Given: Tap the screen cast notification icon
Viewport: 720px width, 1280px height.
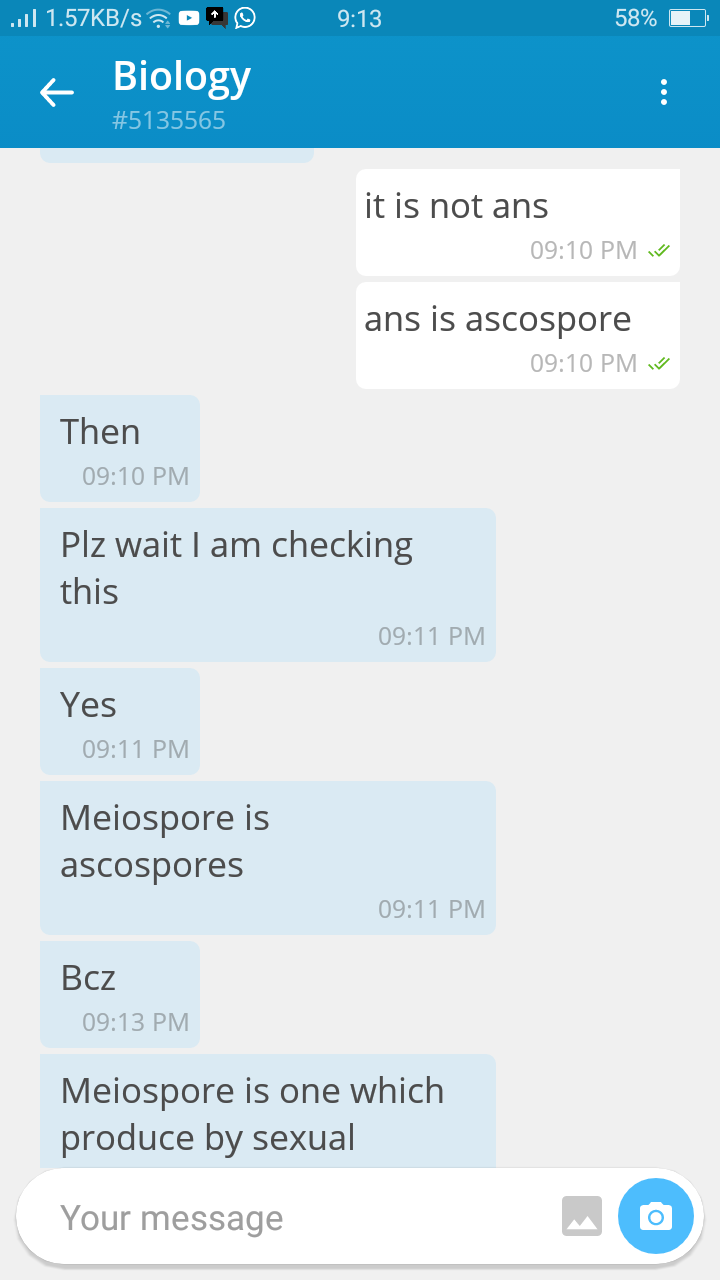Looking at the screenshot, I should (x=216, y=16).
